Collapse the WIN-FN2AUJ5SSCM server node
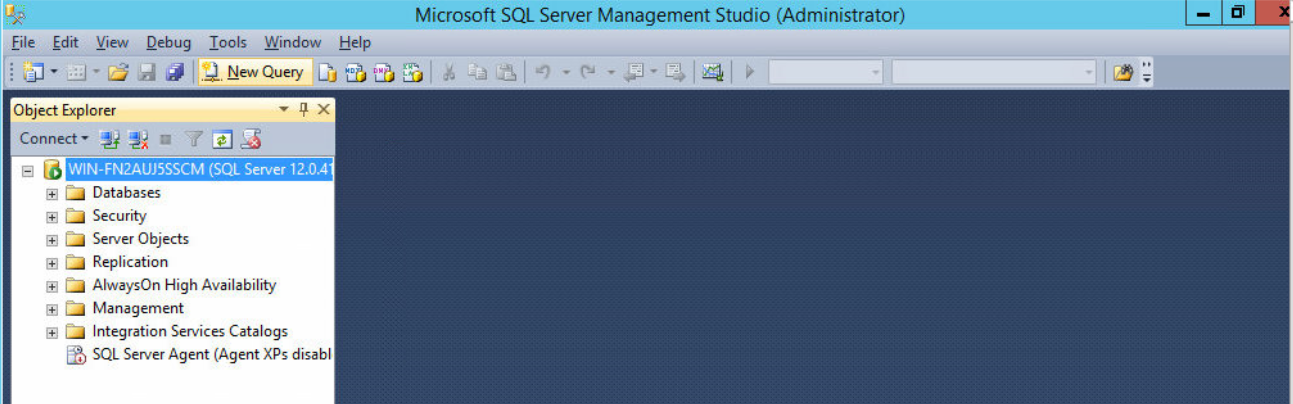This screenshot has height=404, width=1293. (x=28, y=170)
